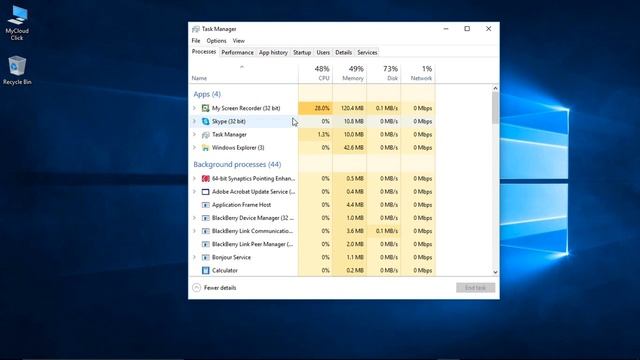This screenshot has width=640, height=360.
Task: Switch to the Startup tab
Action: pos(302,53)
